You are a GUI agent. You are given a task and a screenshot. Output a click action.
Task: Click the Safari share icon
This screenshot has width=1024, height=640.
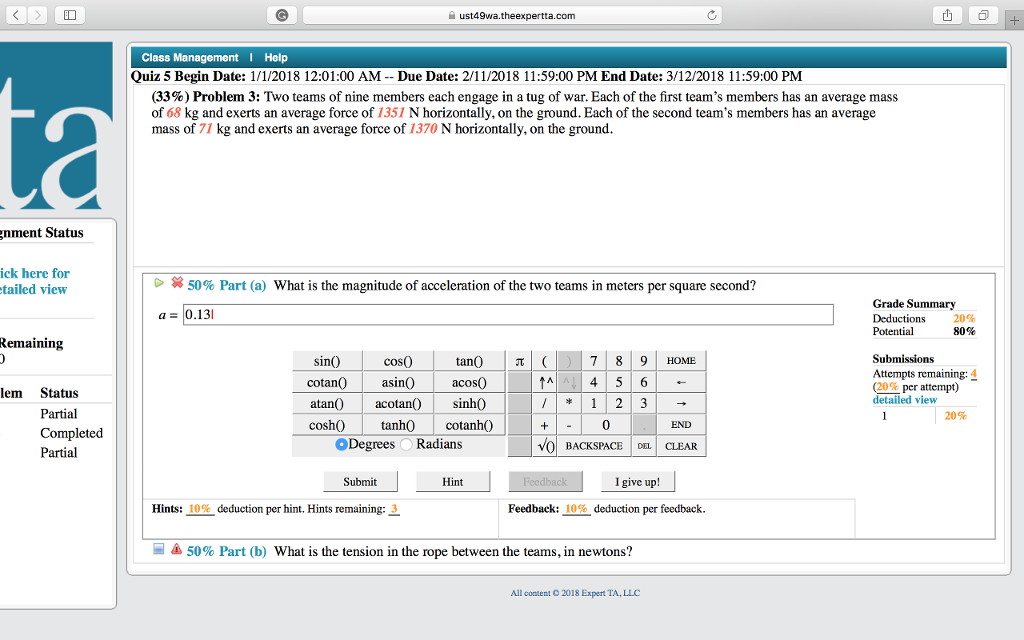[x=947, y=16]
